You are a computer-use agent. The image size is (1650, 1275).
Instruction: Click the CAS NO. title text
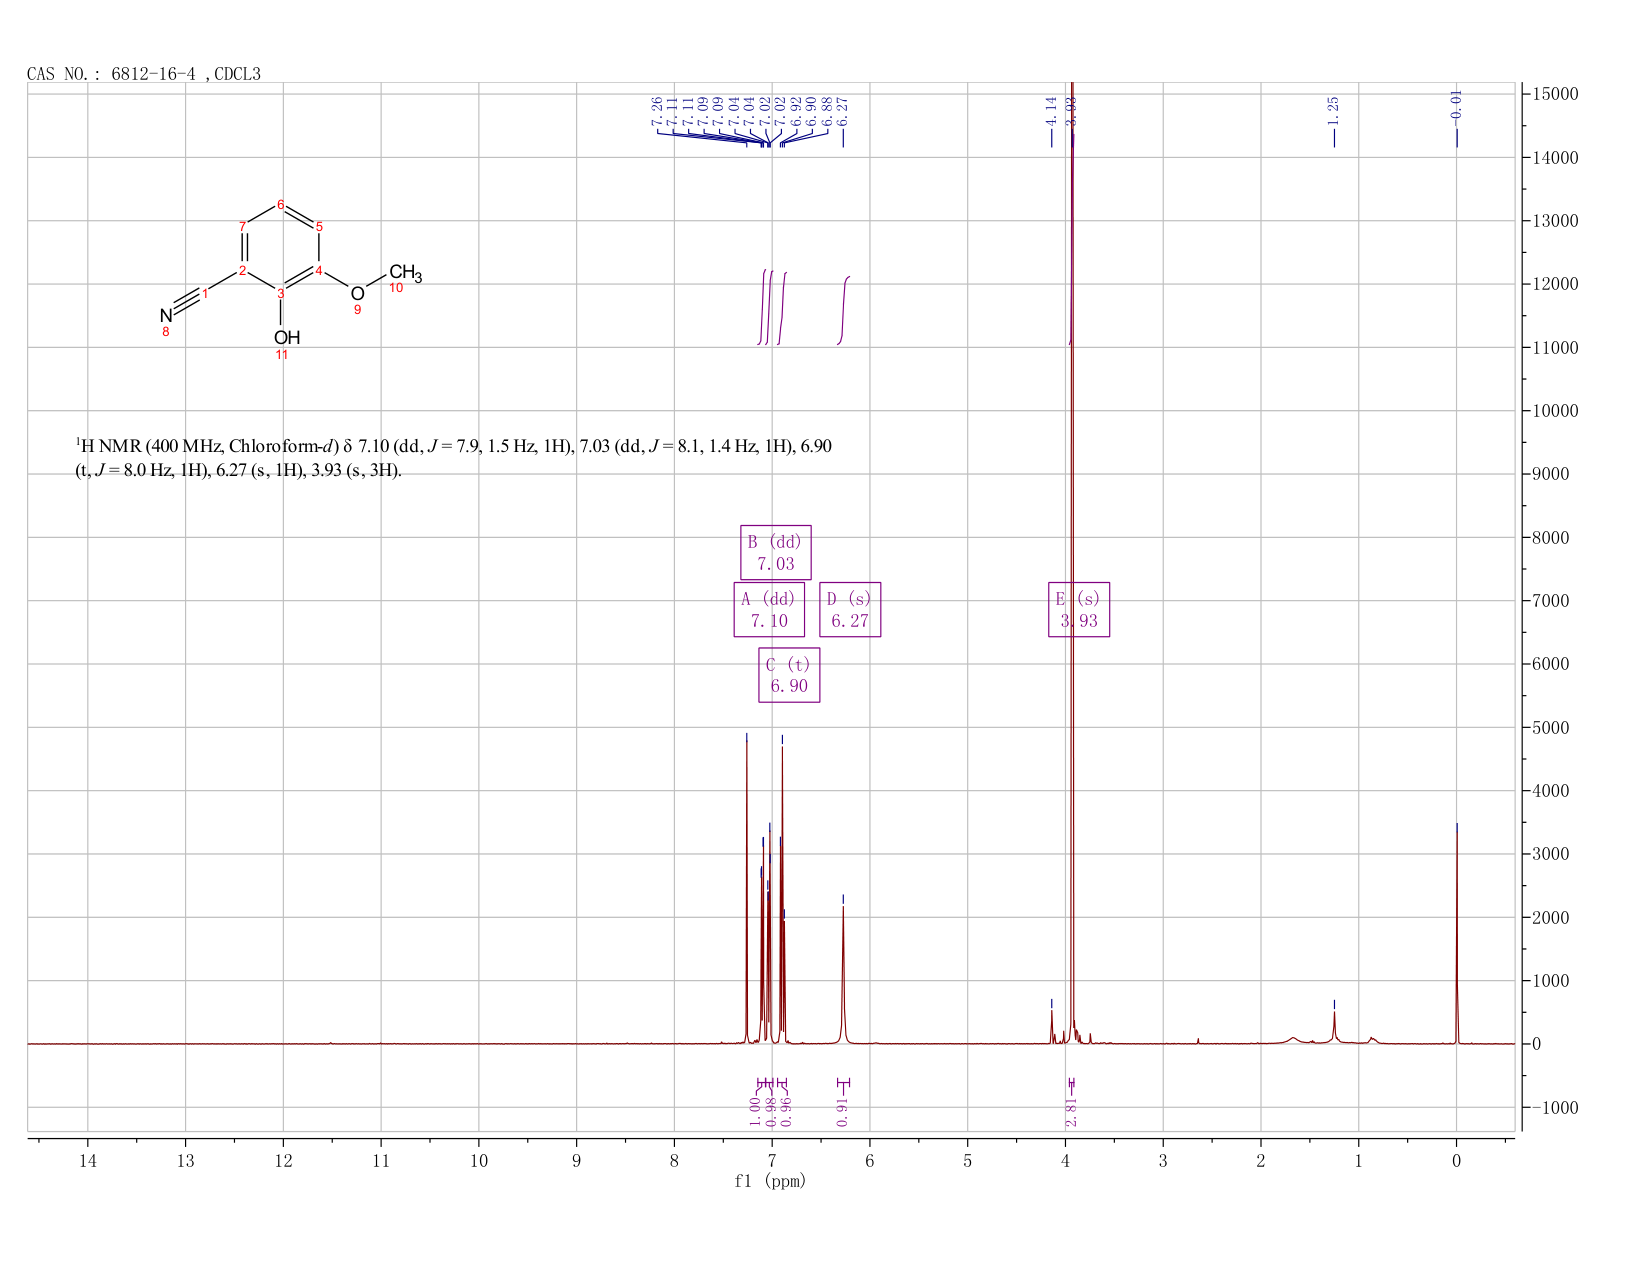pos(144,74)
